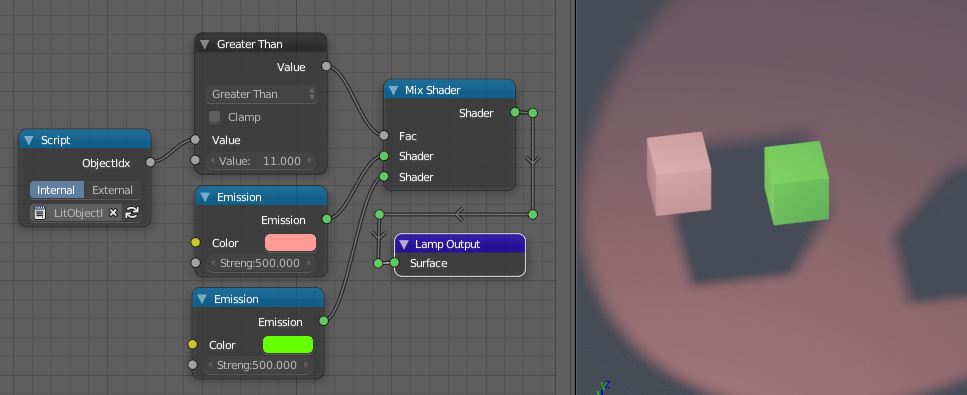Screen dimensions: 967x395
Task: Click first Shader input socket of Mix Shader
Action: pos(384,156)
